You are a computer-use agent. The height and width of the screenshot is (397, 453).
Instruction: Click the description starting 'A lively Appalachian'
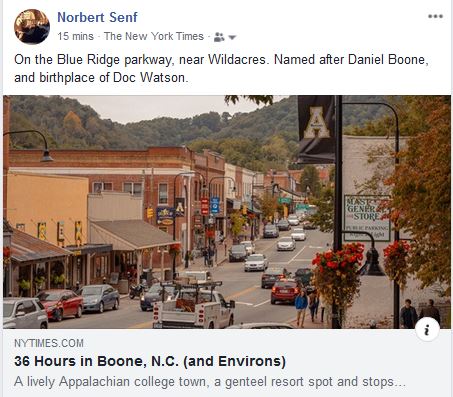tap(210, 382)
